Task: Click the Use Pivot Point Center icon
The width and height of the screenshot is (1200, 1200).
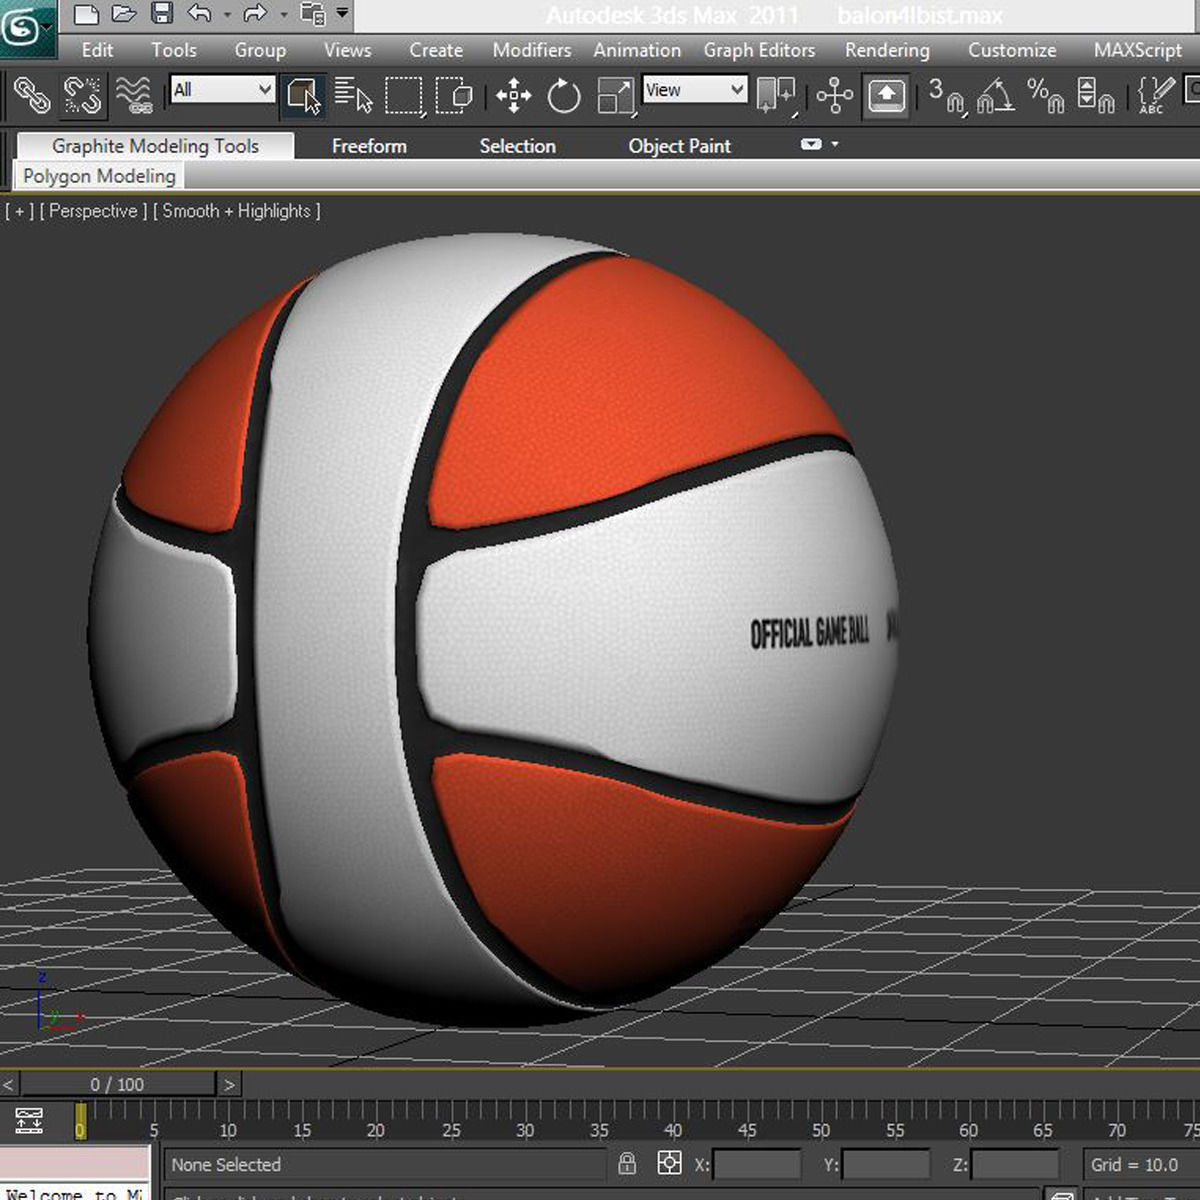Action: coord(776,96)
